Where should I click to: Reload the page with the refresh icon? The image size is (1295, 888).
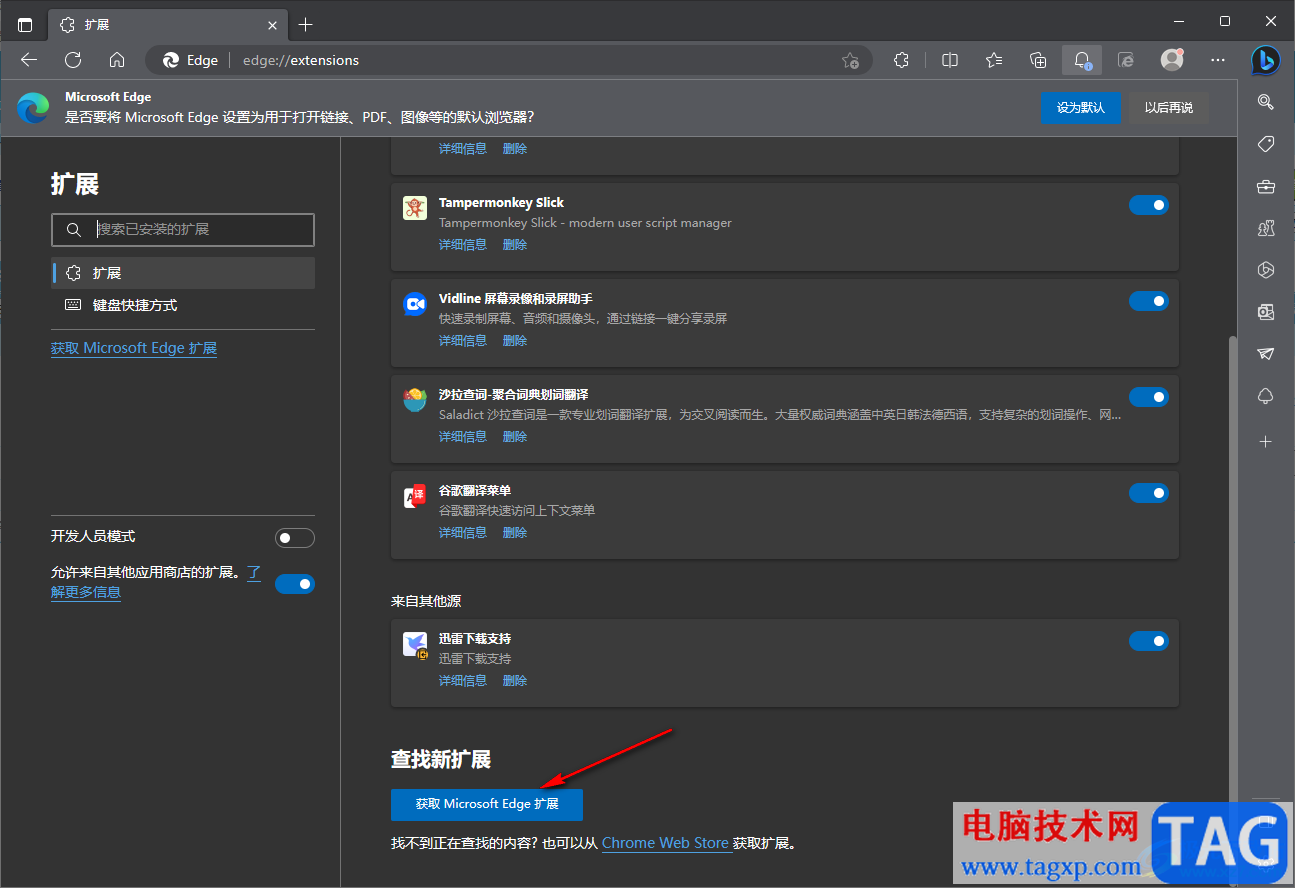[x=73, y=60]
